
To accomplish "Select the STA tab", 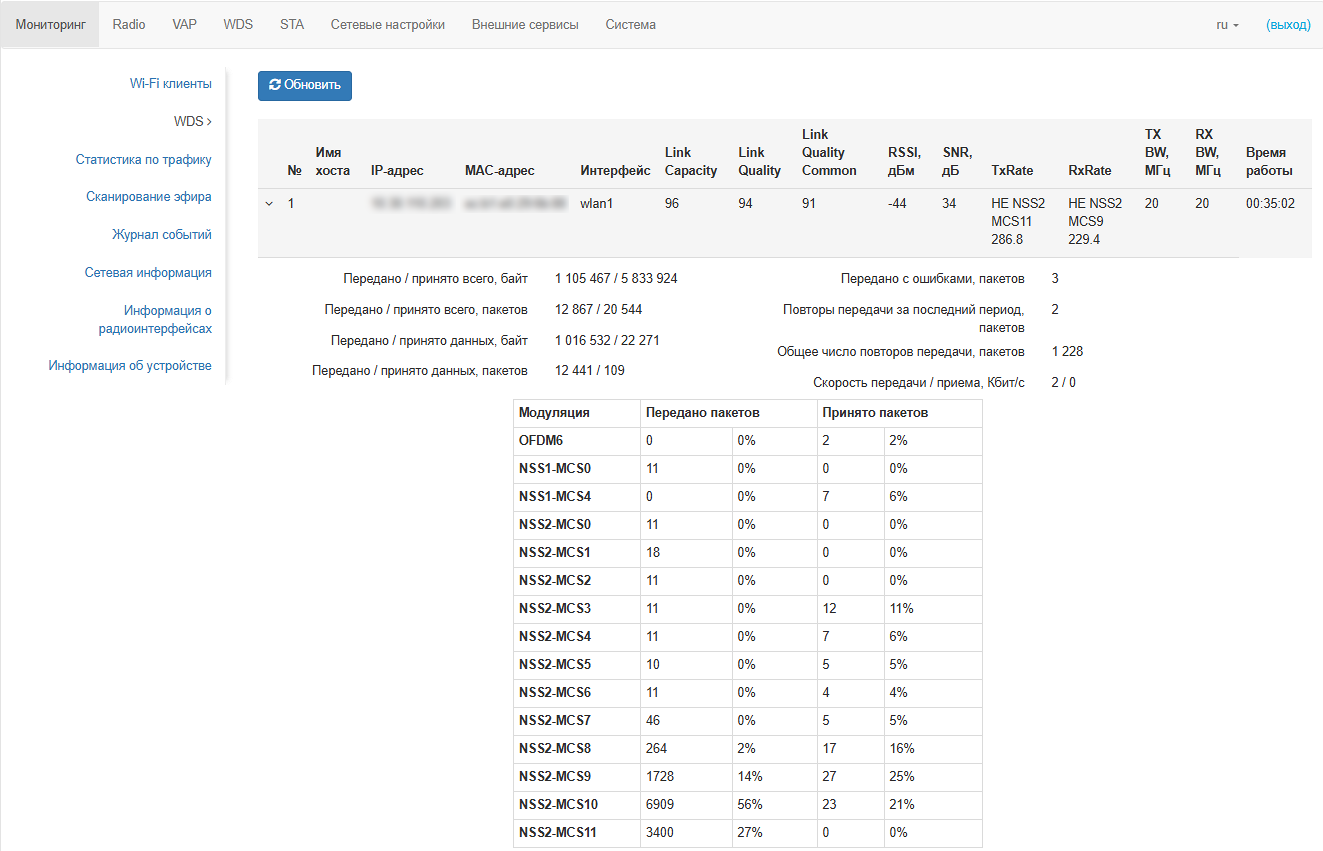I will tap(292, 25).
